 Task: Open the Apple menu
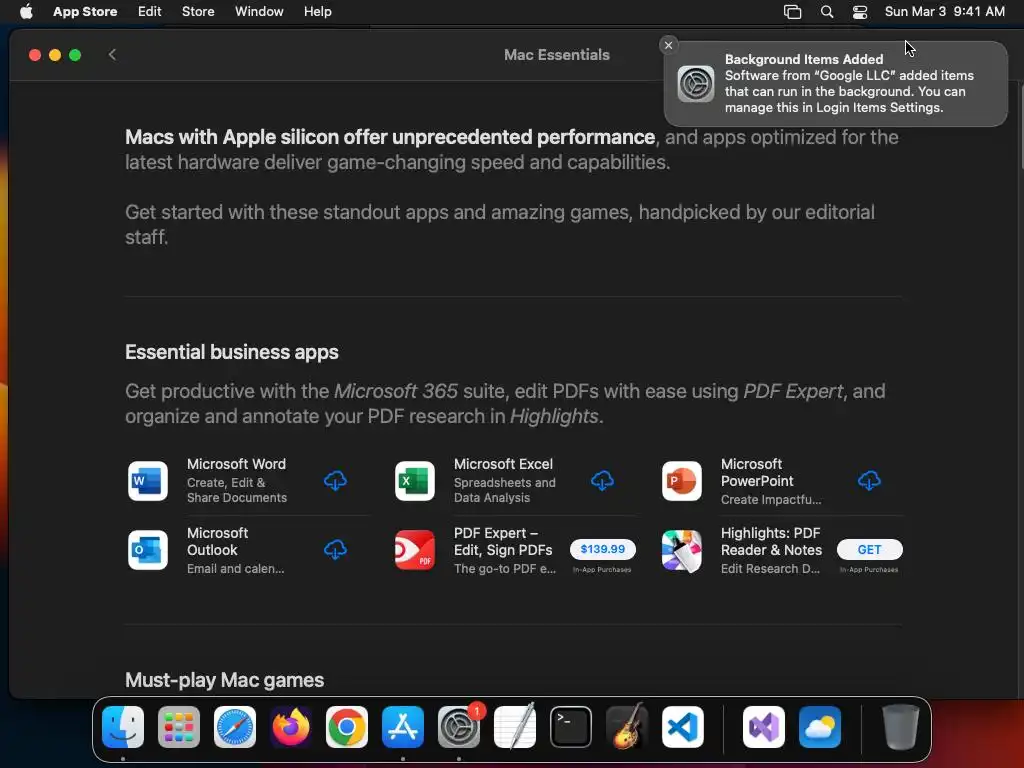[x=26, y=12]
